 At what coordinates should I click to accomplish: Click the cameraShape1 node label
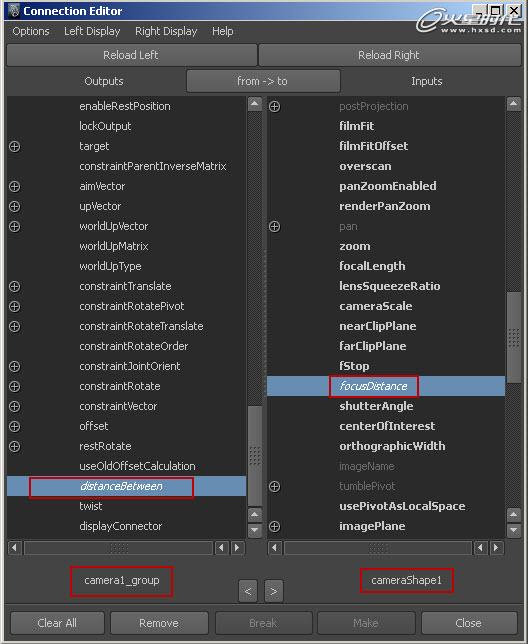pyautogui.click(x=406, y=580)
